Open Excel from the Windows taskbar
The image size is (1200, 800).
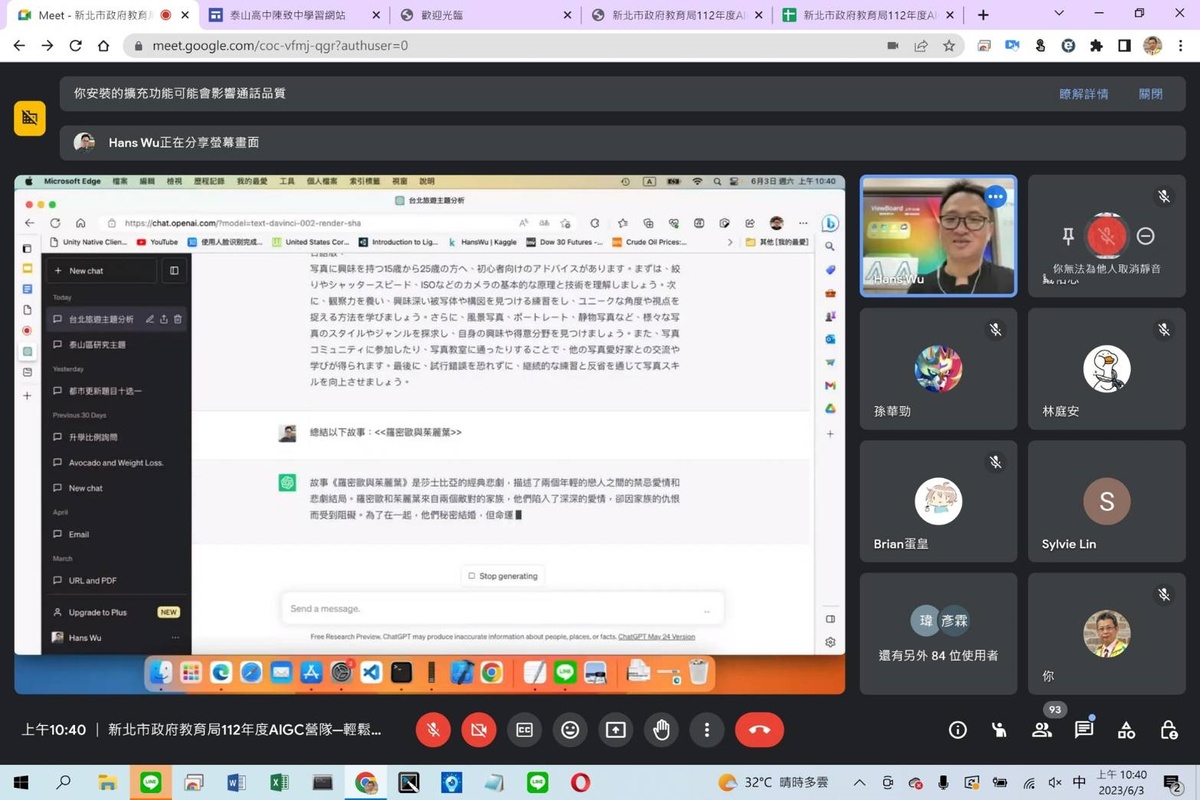coord(280,782)
